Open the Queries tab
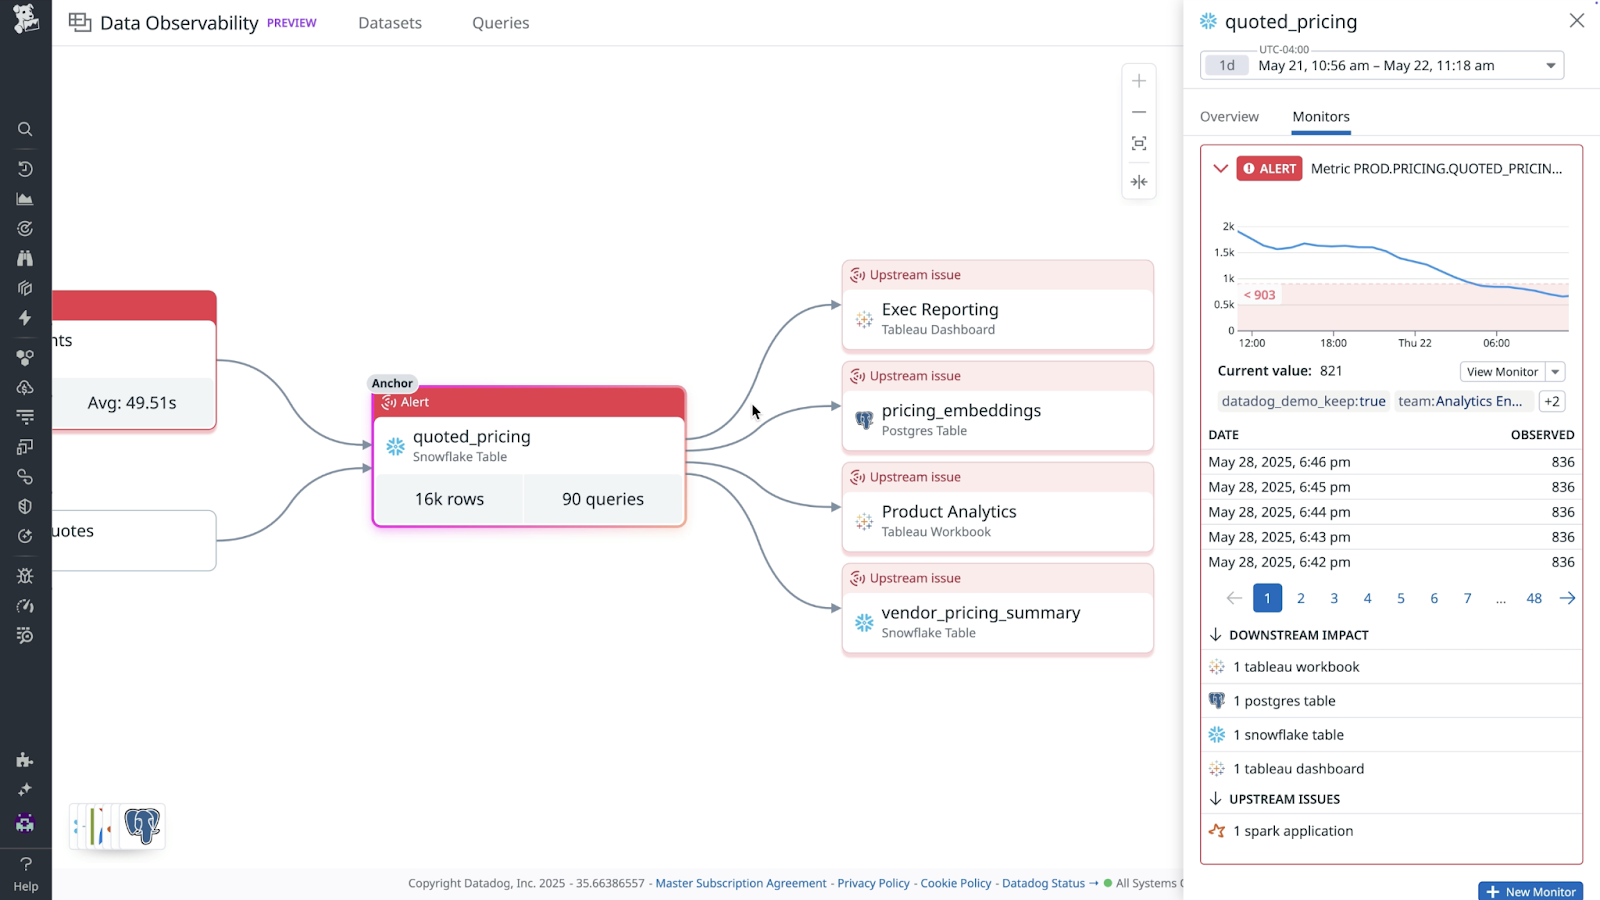 (501, 23)
